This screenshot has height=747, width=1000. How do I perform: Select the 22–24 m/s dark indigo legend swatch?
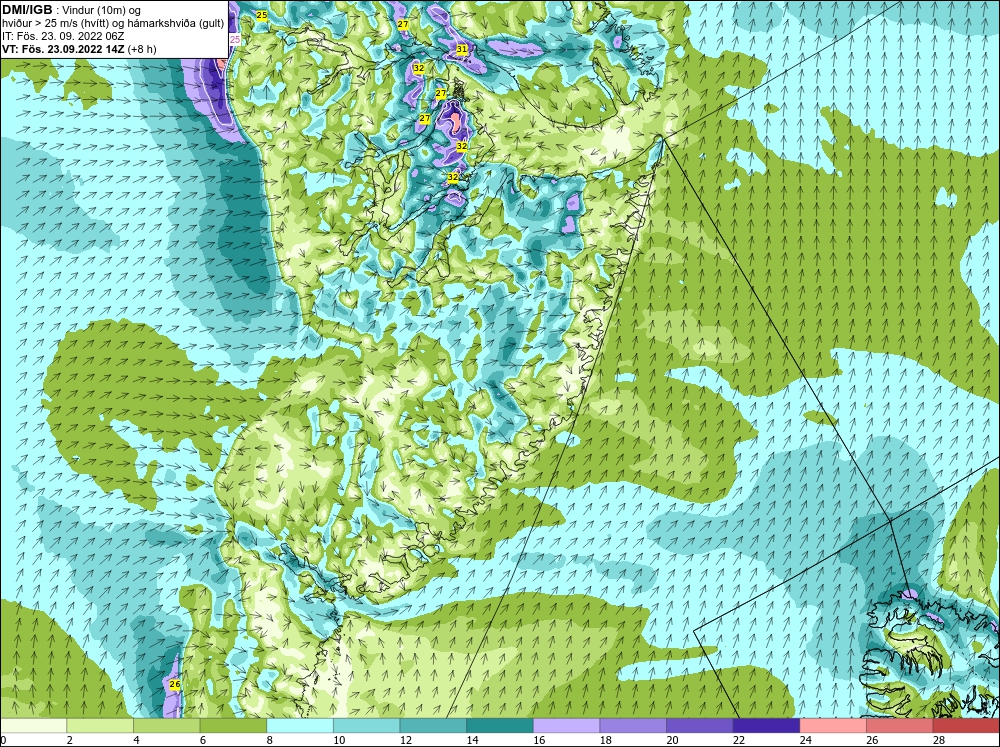(766, 726)
